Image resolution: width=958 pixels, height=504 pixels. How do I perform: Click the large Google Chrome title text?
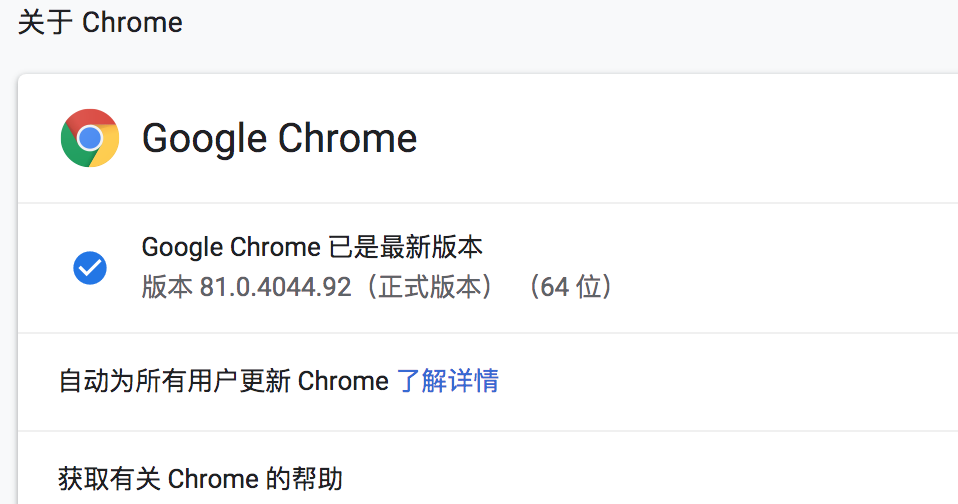tap(279, 138)
